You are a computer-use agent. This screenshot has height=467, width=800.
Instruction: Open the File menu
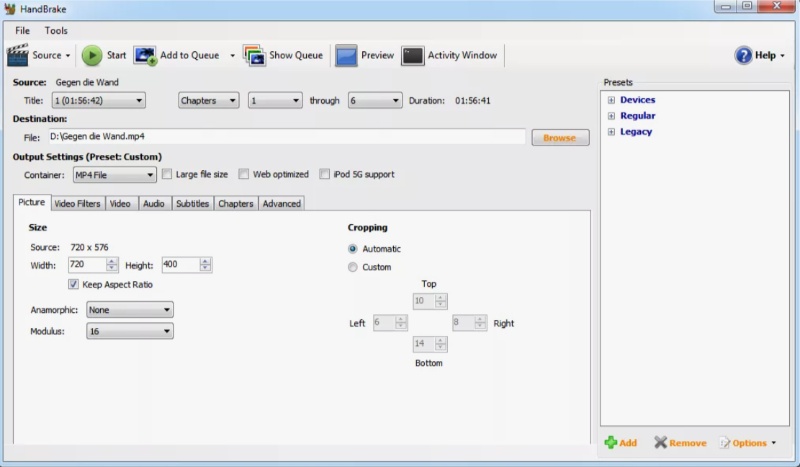[22, 31]
